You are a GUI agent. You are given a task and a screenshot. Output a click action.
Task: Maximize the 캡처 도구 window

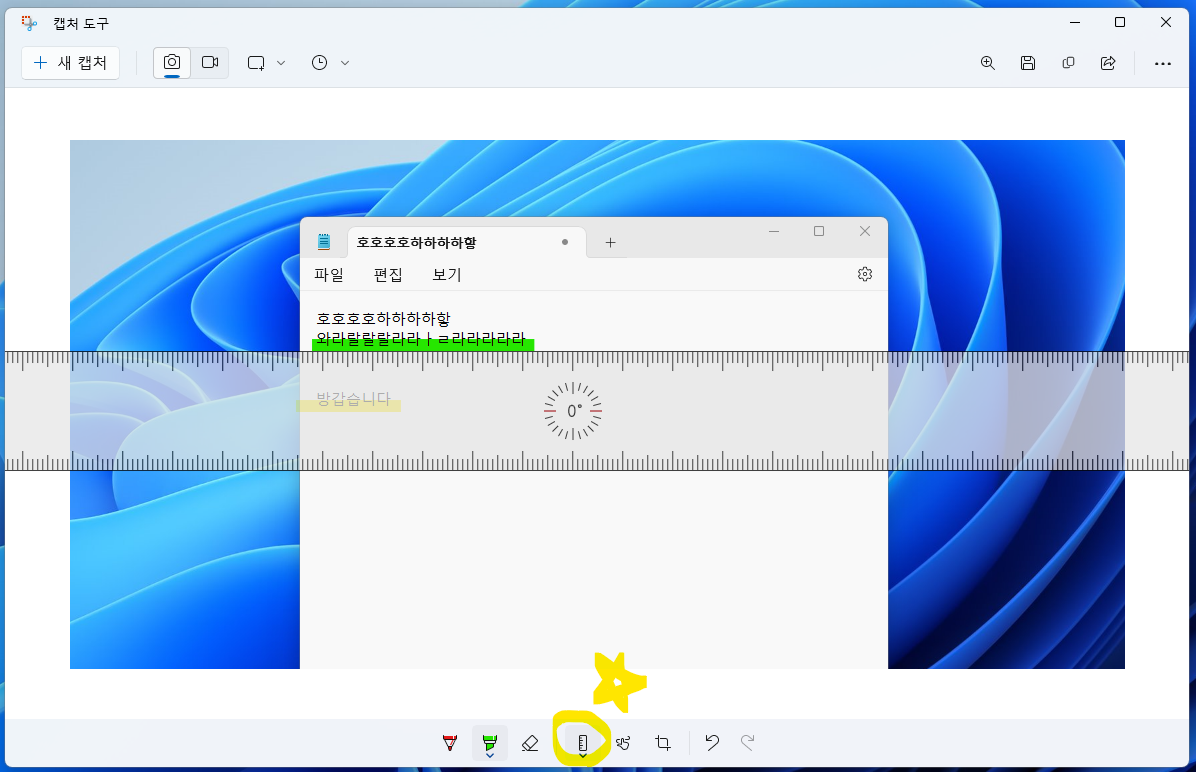(x=1120, y=22)
